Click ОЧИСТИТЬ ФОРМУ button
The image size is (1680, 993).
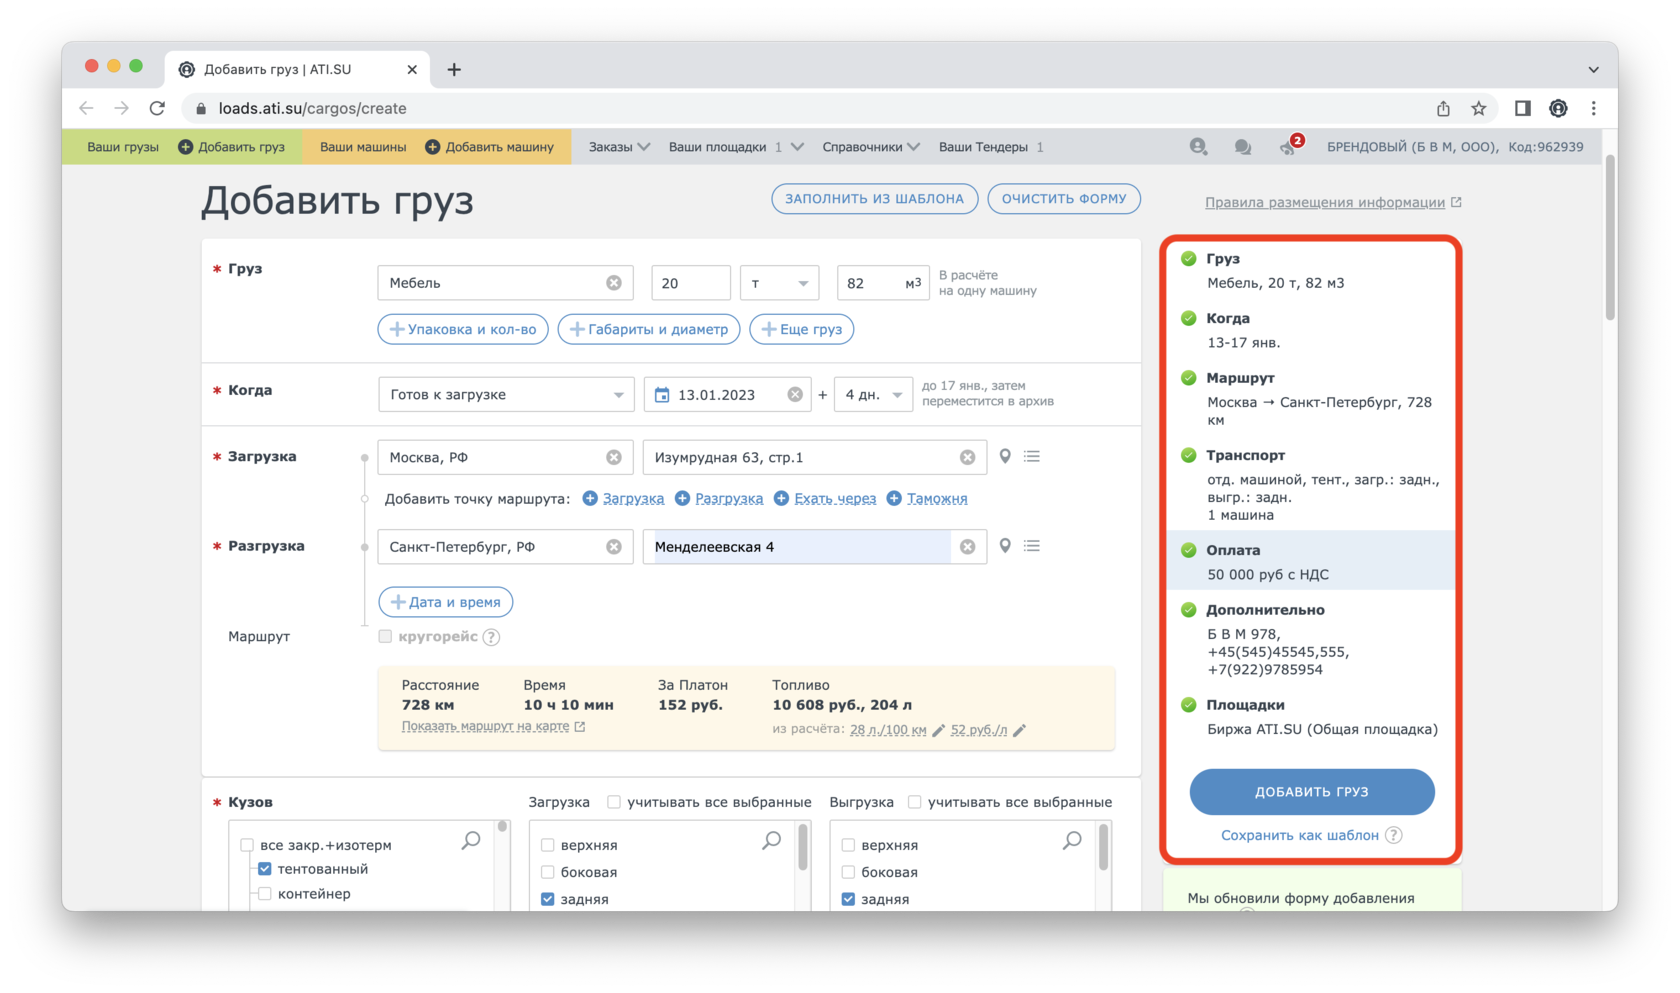coord(1064,199)
